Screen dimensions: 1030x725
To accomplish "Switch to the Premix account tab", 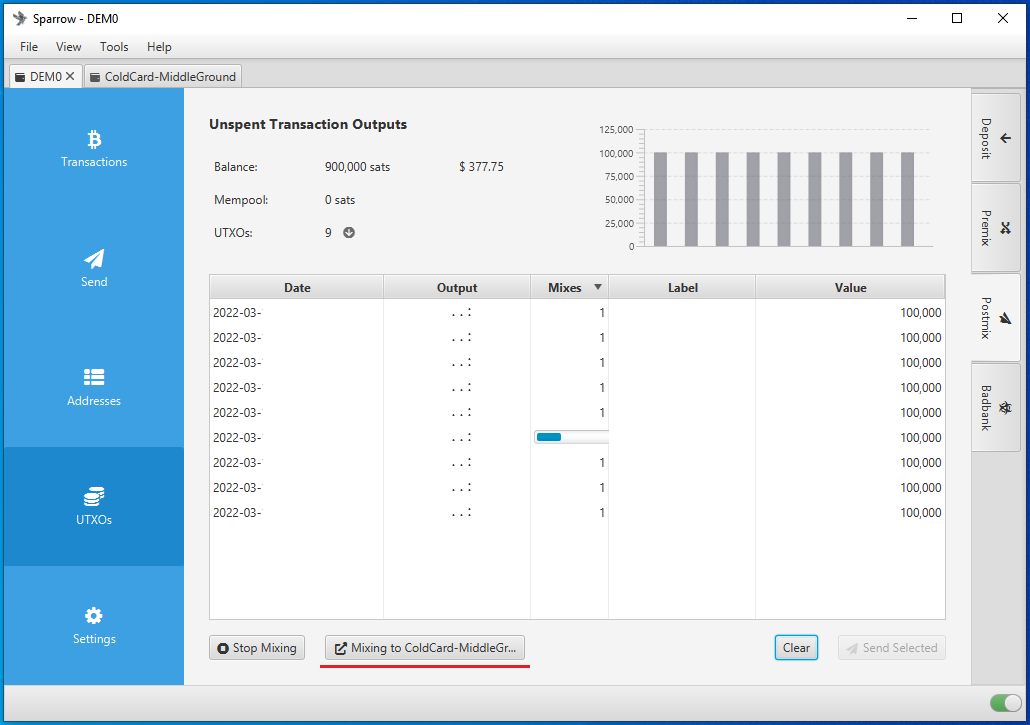I will pyautogui.click(x=996, y=228).
